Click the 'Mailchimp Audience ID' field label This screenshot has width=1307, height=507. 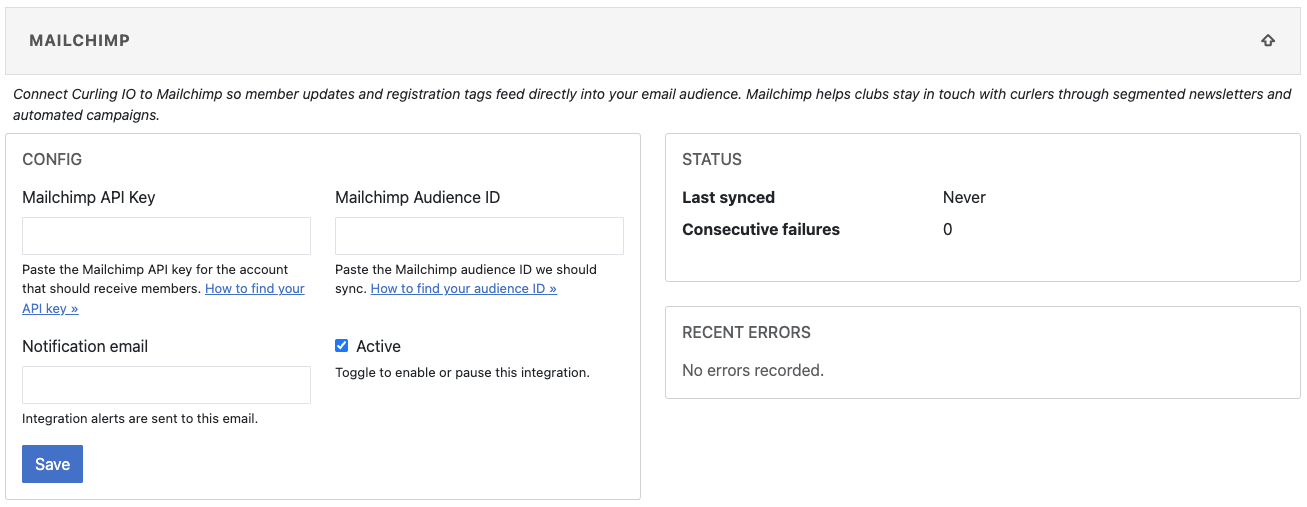[418, 197]
